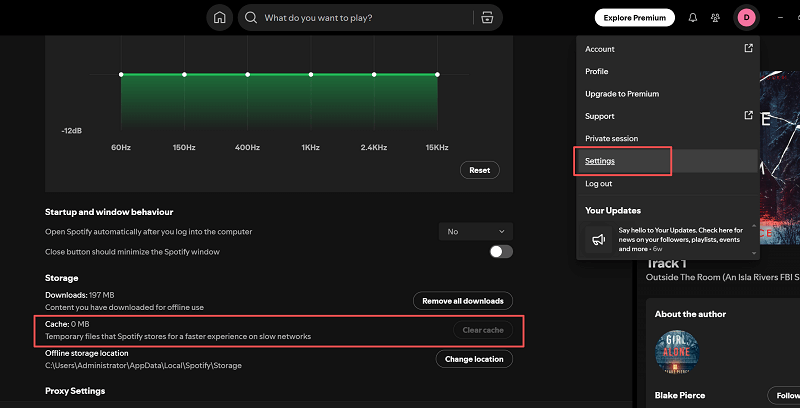Click the Startup and window behaviour heading
Image resolution: width=800 pixels, height=408 pixels.
(x=109, y=212)
